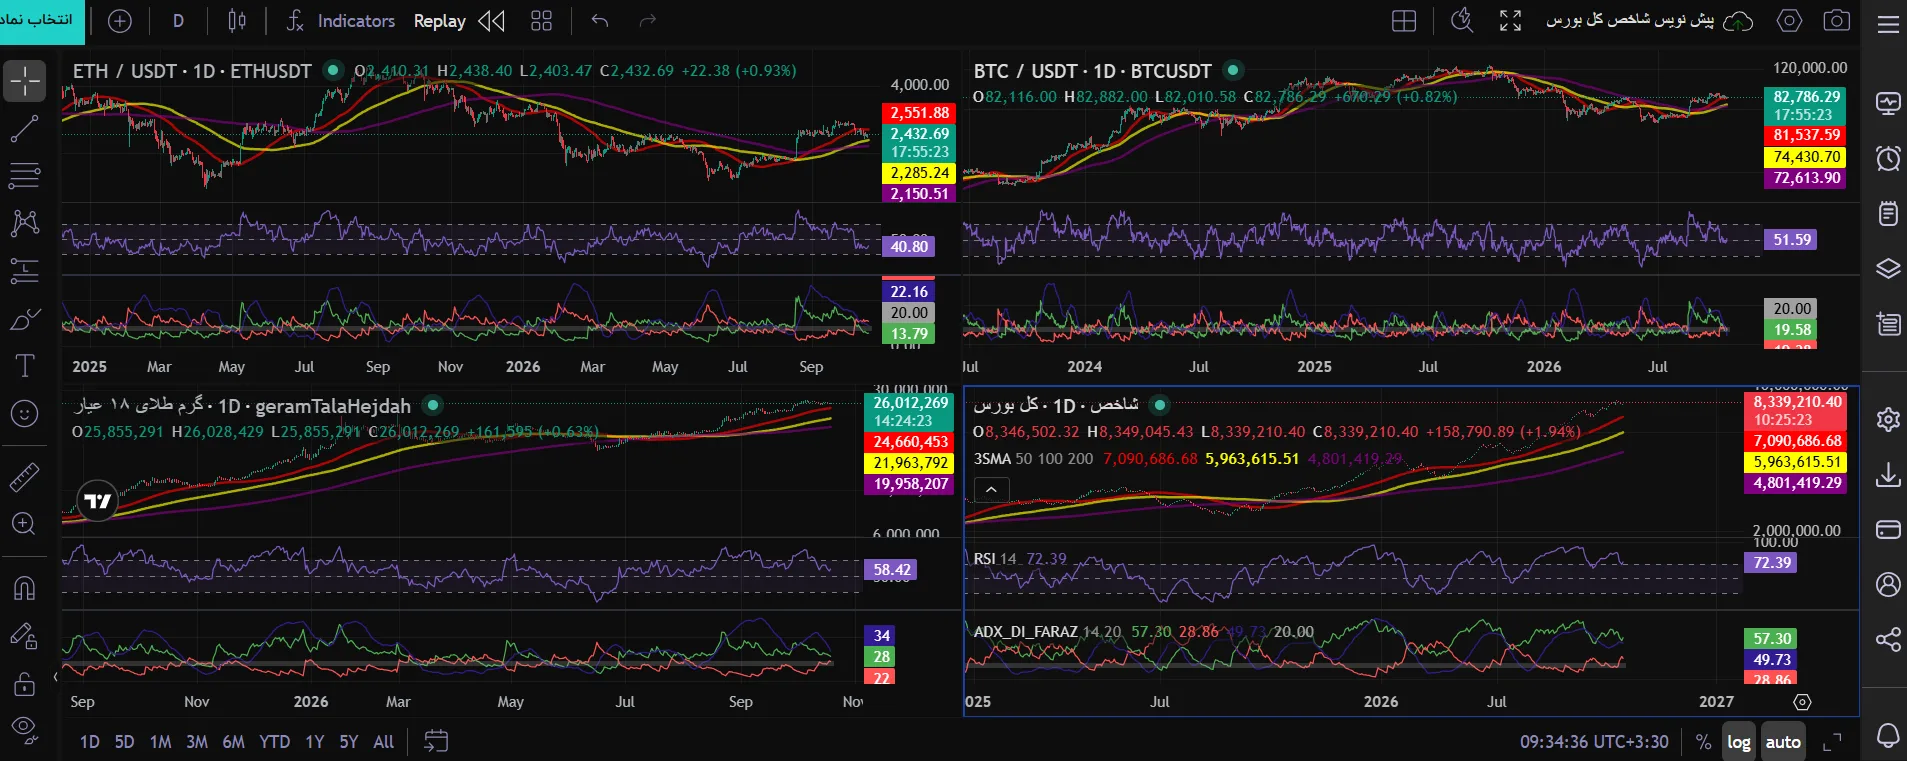Screen dimensions: 1907x761
Task: Start bar Replay mode
Action: point(459,21)
